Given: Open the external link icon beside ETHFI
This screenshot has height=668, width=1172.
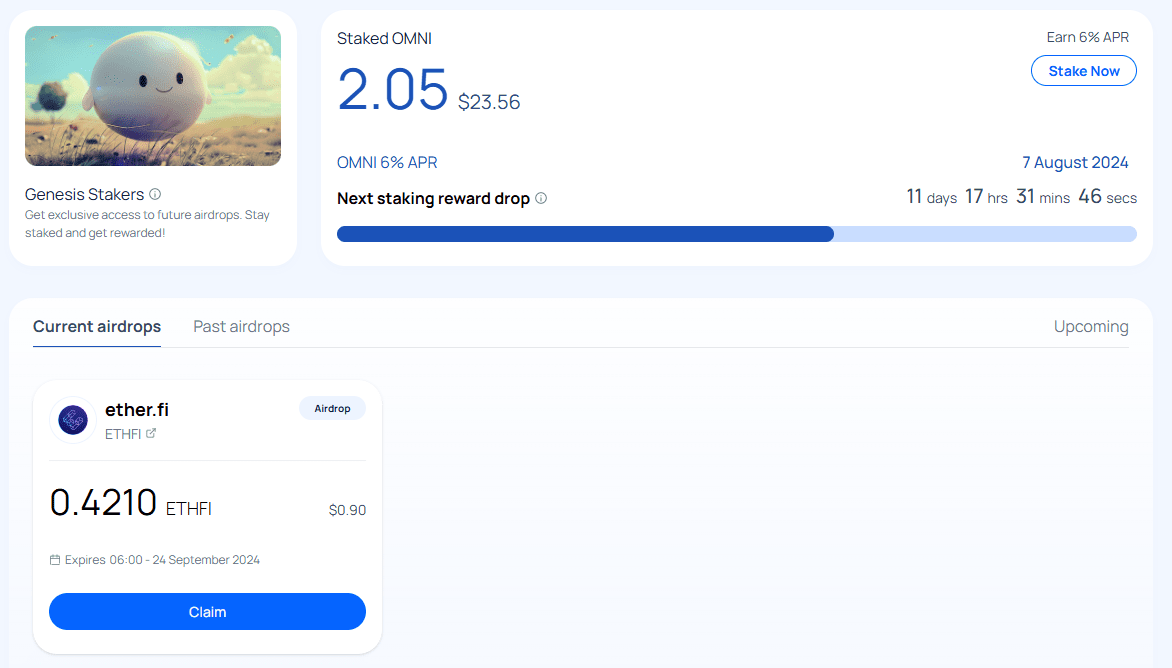Looking at the screenshot, I should click(151, 434).
